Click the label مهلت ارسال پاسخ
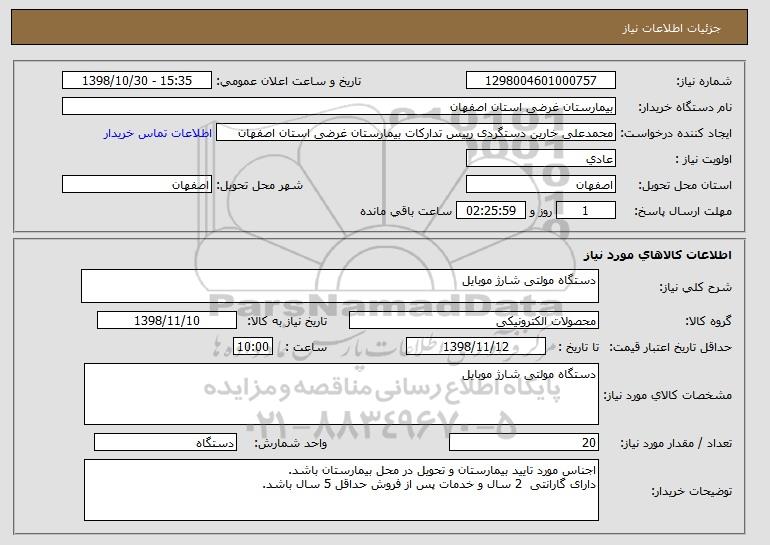 [683, 211]
